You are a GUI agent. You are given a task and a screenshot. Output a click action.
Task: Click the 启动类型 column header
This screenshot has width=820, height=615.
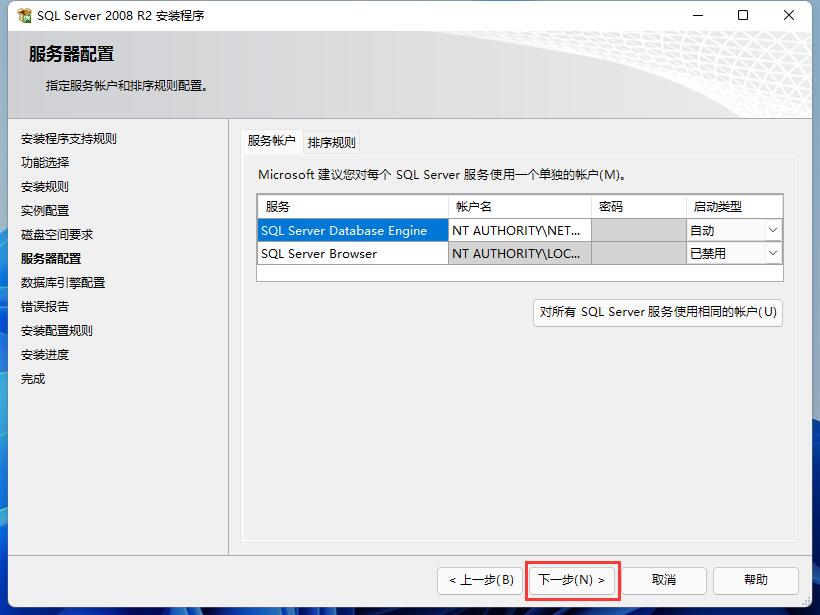(x=734, y=207)
